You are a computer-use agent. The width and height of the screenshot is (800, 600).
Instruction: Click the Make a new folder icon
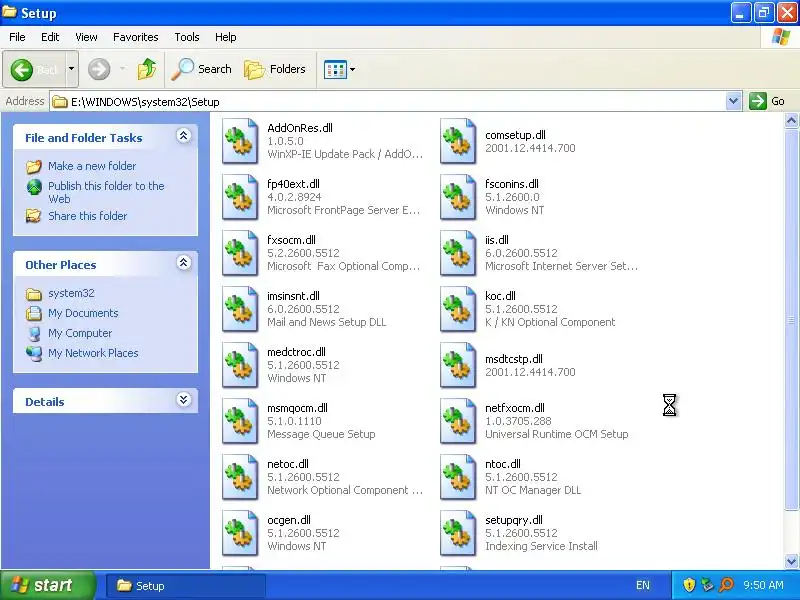[34, 166]
